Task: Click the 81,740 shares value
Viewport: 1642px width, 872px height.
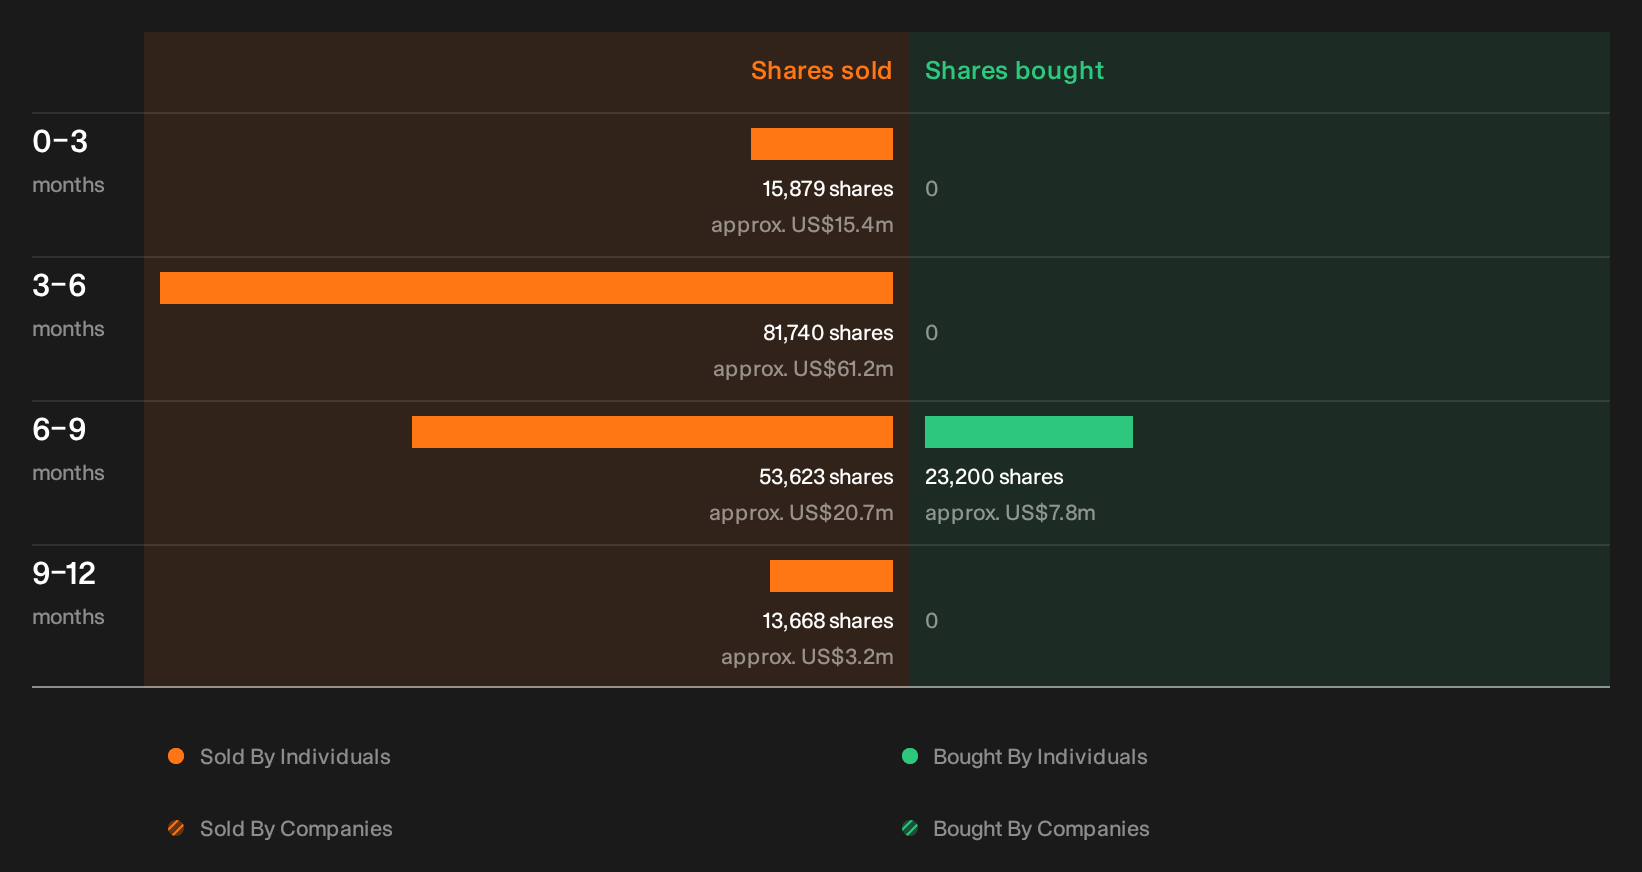Action: (x=828, y=333)
